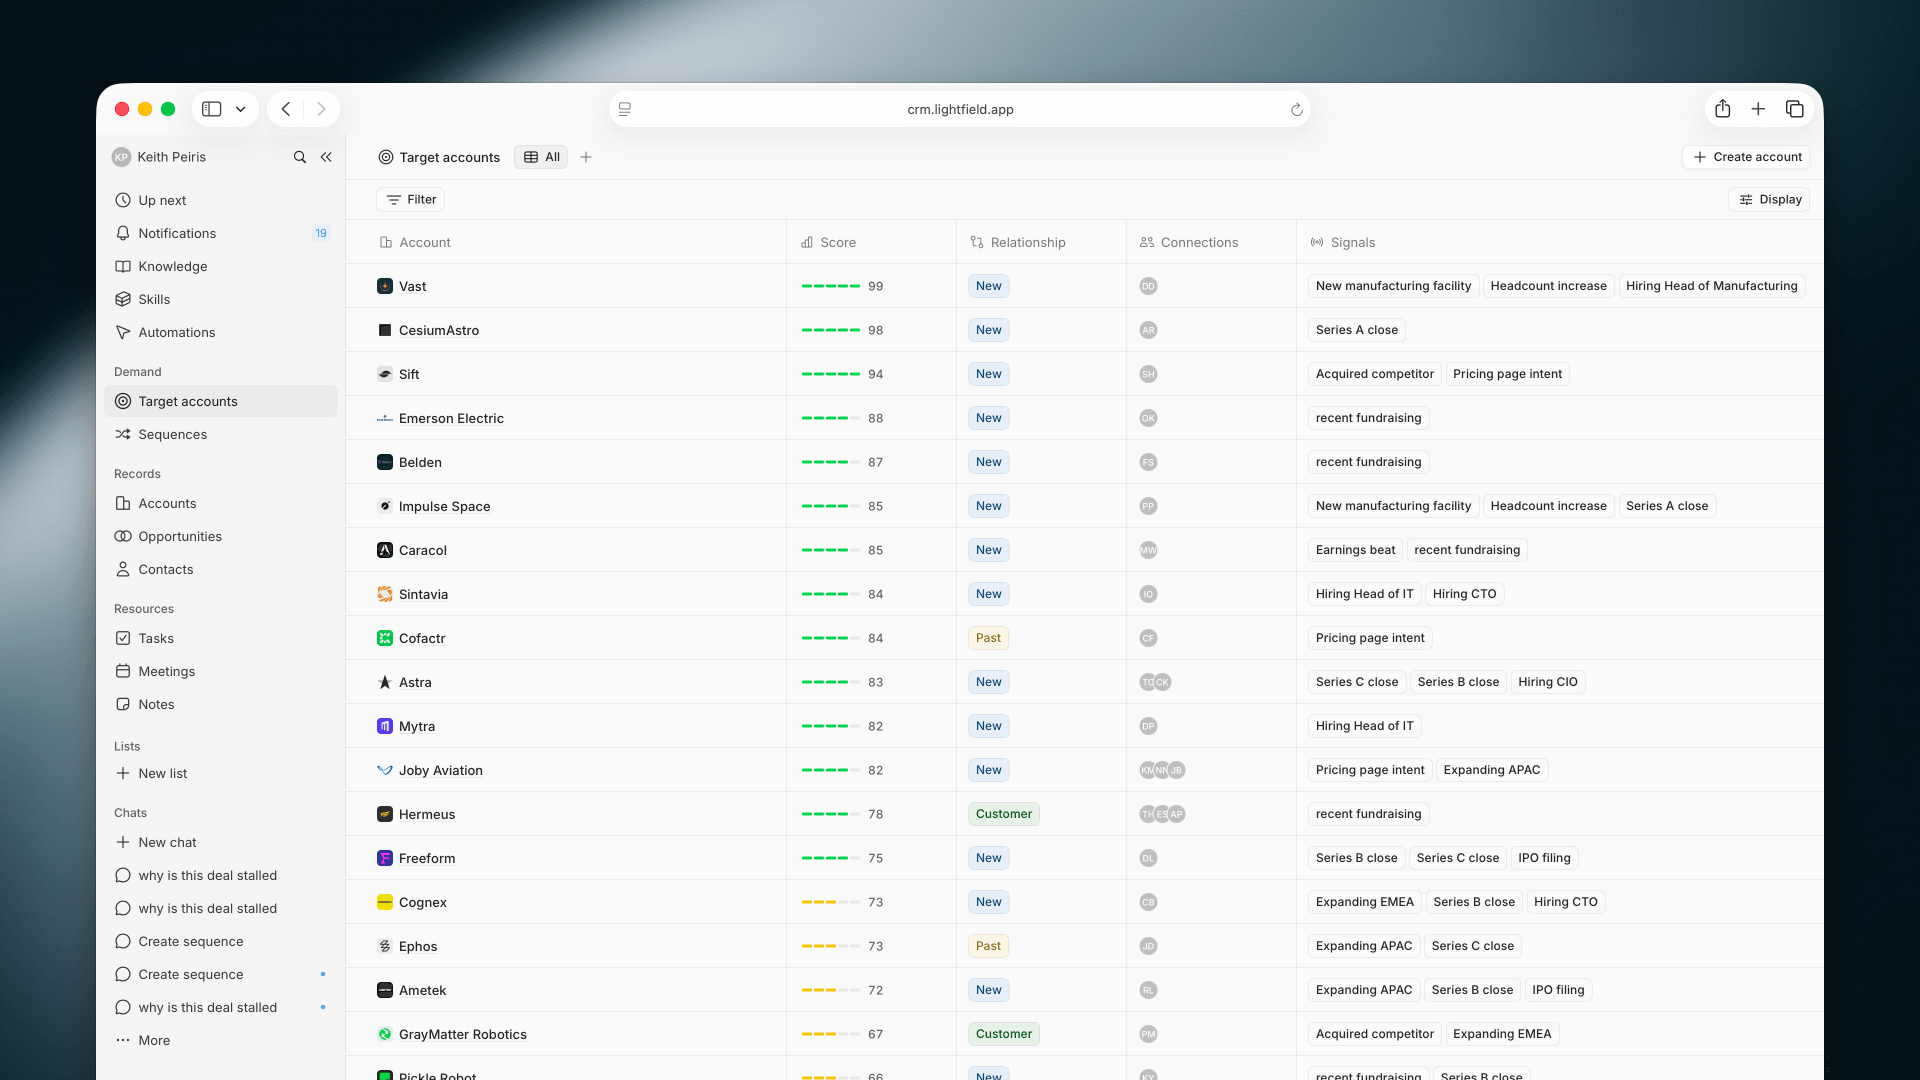Open Opportunities under Records
Image resolution: width=1920 pixels, height=1080 pixels.
point(221,536)
